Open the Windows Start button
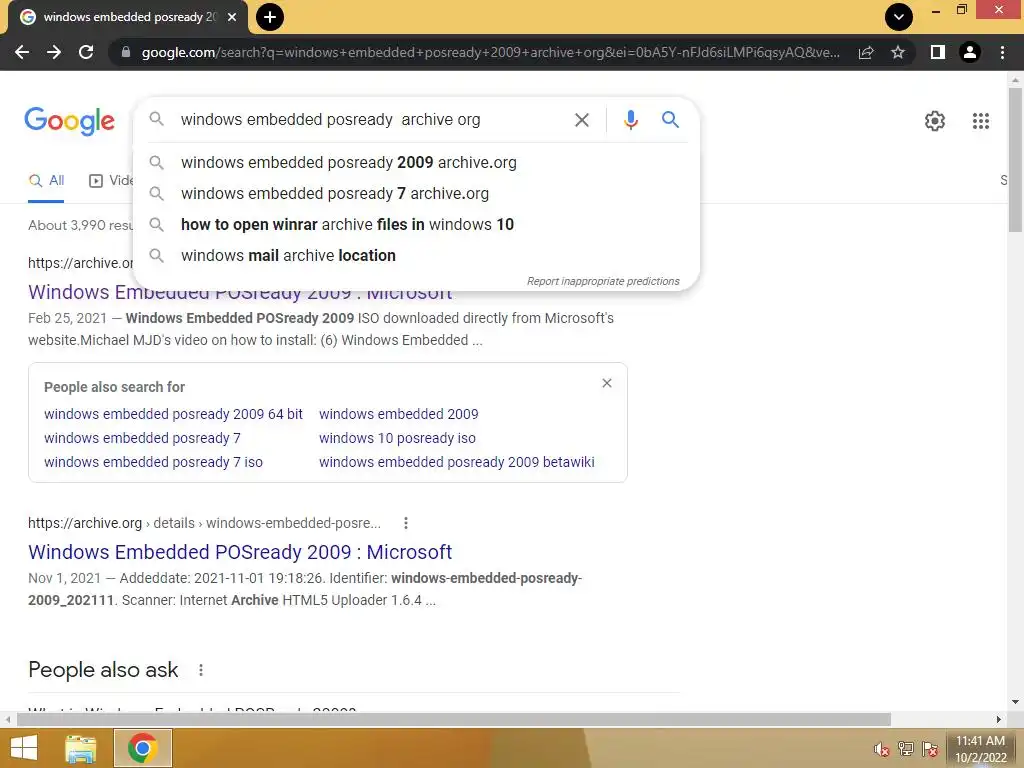This screenshot has width=1024, height=768. (x=24, y=748)
